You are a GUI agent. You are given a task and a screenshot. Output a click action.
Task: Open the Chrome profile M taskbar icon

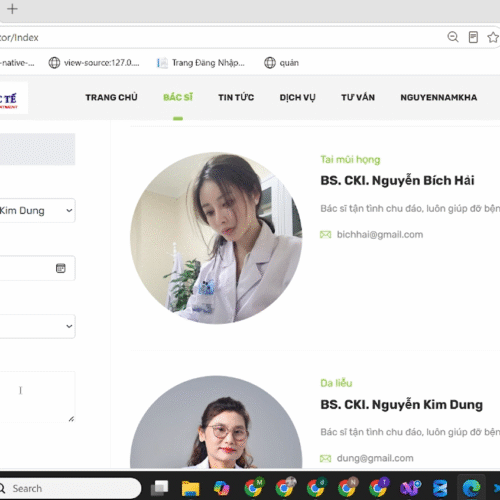click(x=254, y=487)
